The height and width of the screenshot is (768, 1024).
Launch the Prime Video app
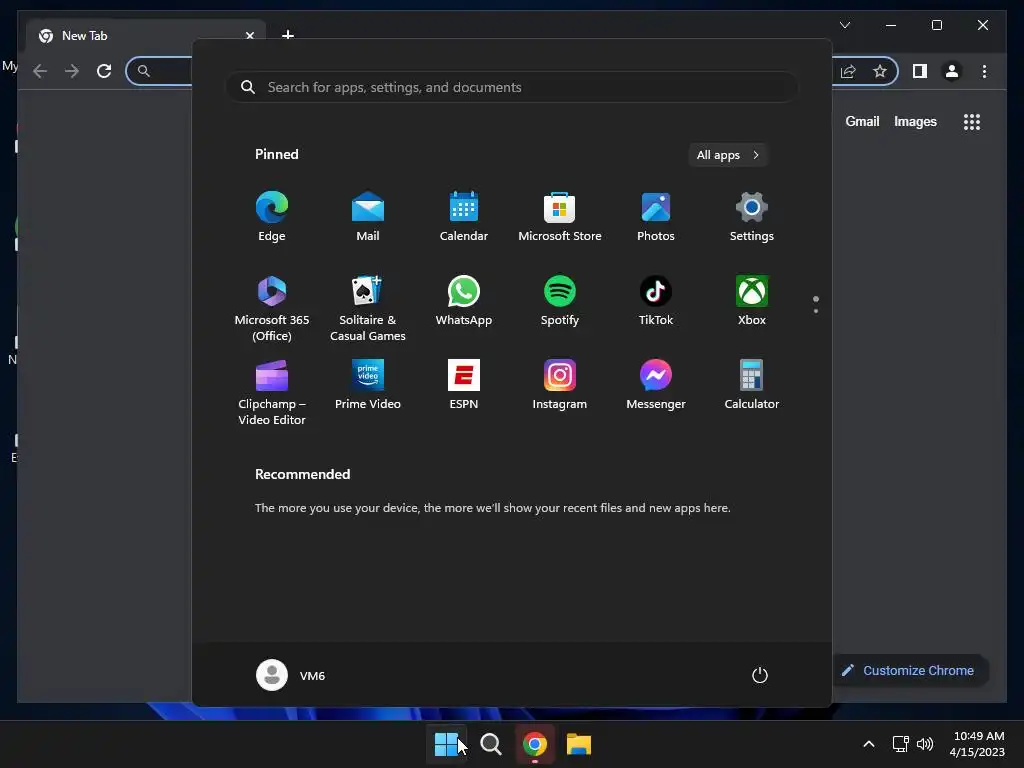tap(368, 385)
